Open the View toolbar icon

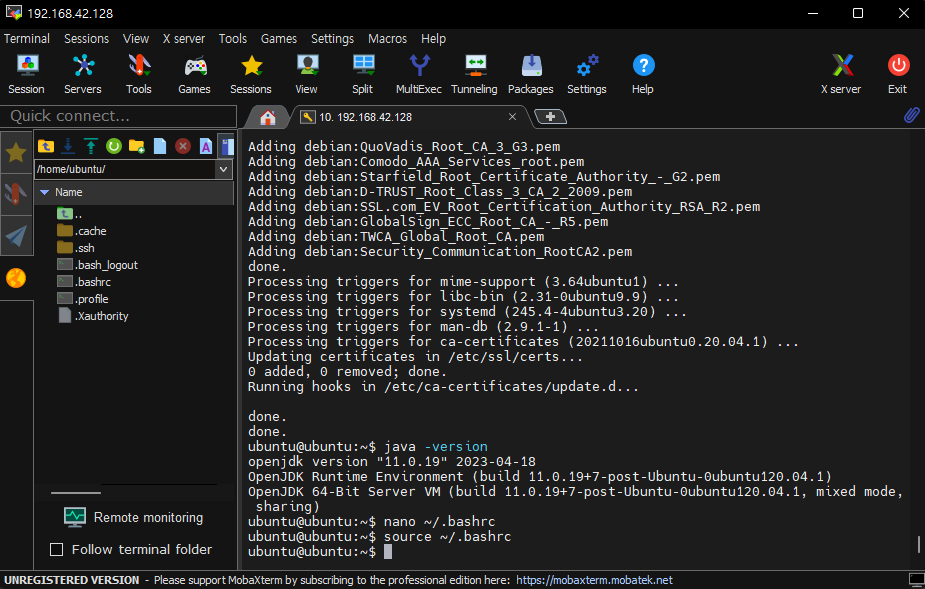[307, 74]
